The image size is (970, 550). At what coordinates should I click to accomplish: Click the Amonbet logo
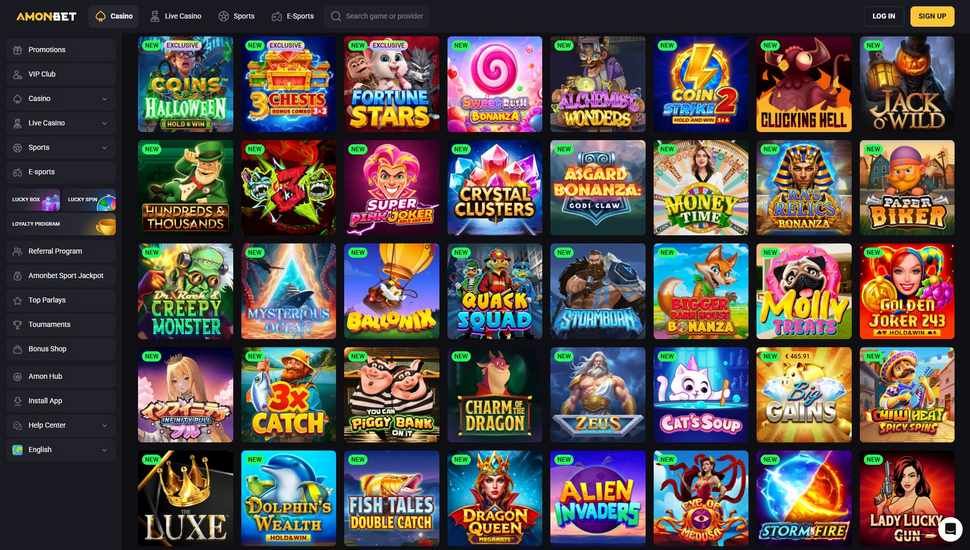point(46,16)
